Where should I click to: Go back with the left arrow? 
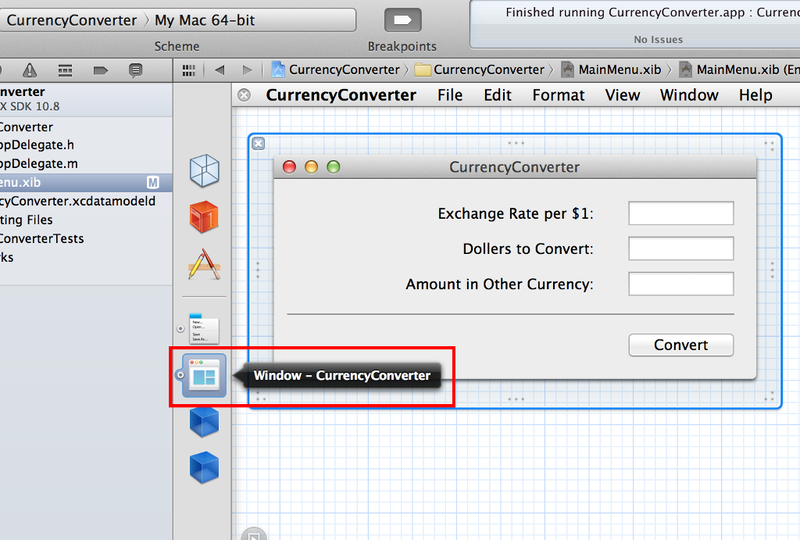[220, 70]
